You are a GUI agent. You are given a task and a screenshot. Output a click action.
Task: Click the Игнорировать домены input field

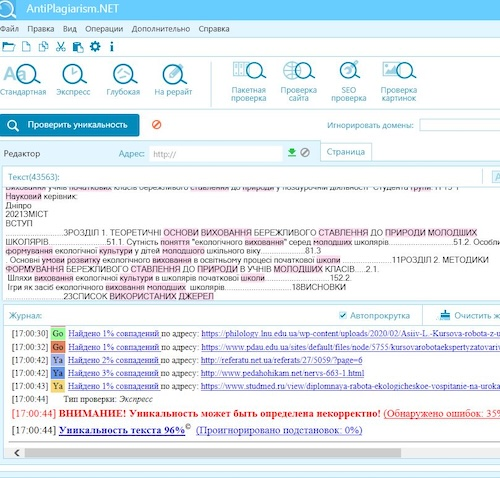(x=460, y=125)
